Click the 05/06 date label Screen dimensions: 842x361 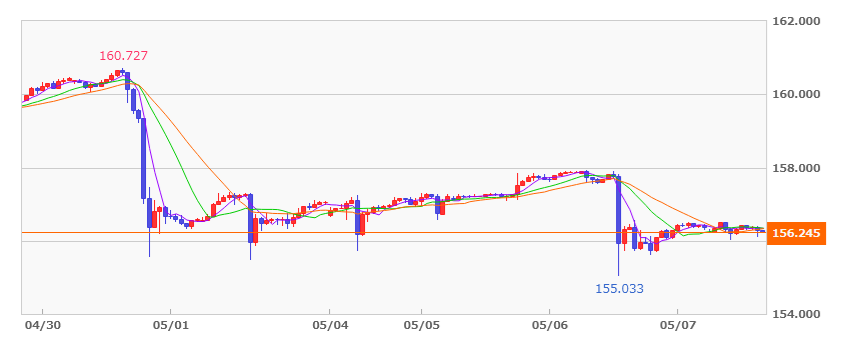click(x=549, y=325)
